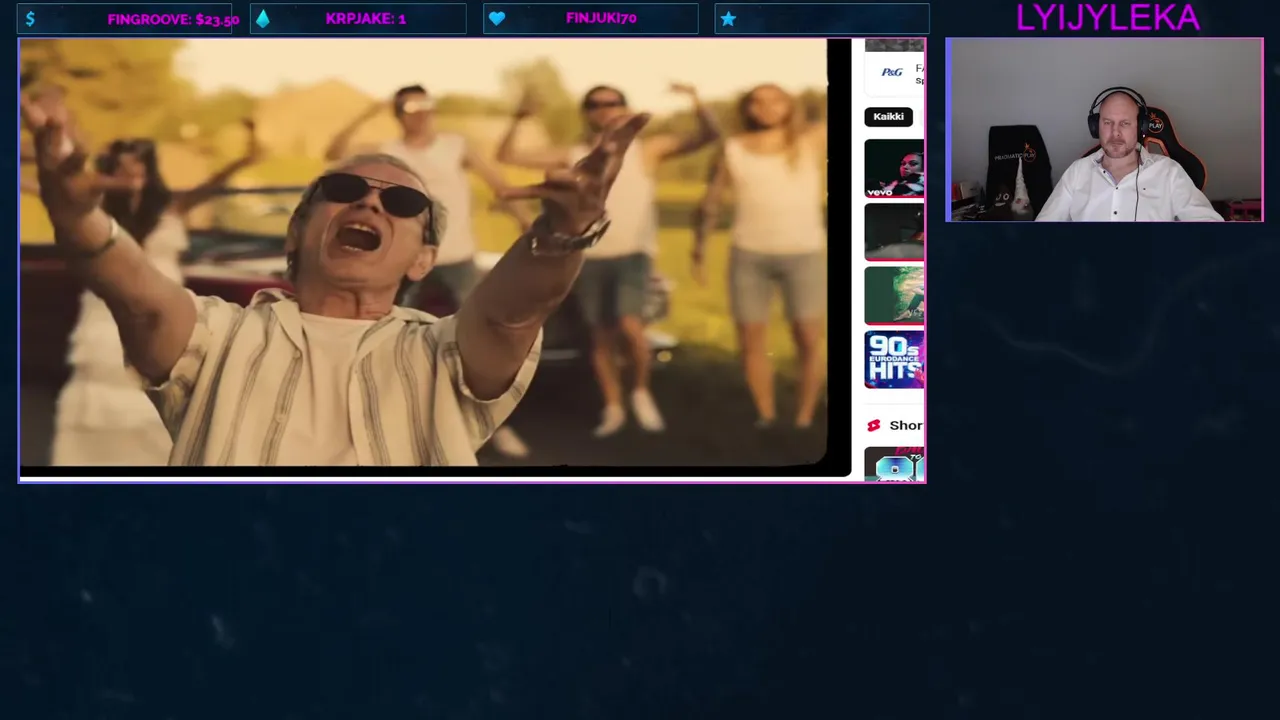Open the vevo recommended video thumbnail
The height and width of the screenshot is (720, 1280).
tap(894, 168)
